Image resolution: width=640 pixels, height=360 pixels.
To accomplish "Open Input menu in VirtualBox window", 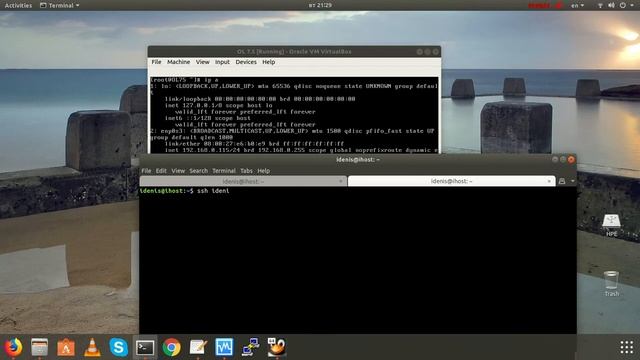I will click(222, 62).
